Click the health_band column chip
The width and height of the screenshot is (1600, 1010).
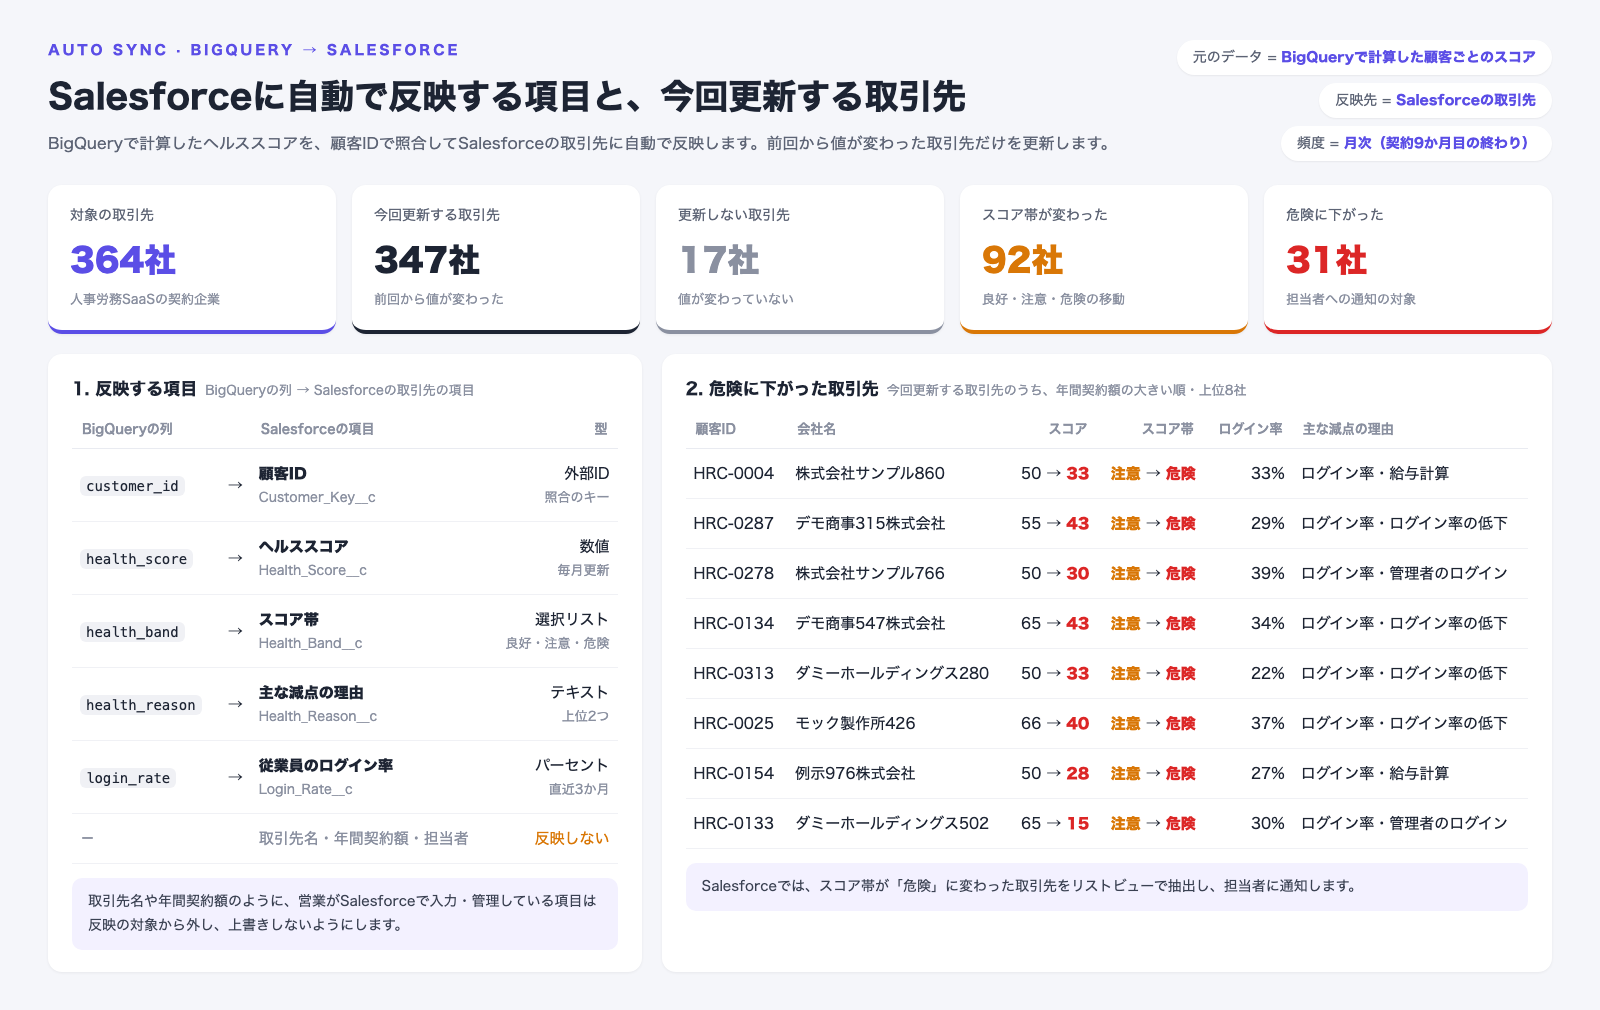tap(132, 632)
